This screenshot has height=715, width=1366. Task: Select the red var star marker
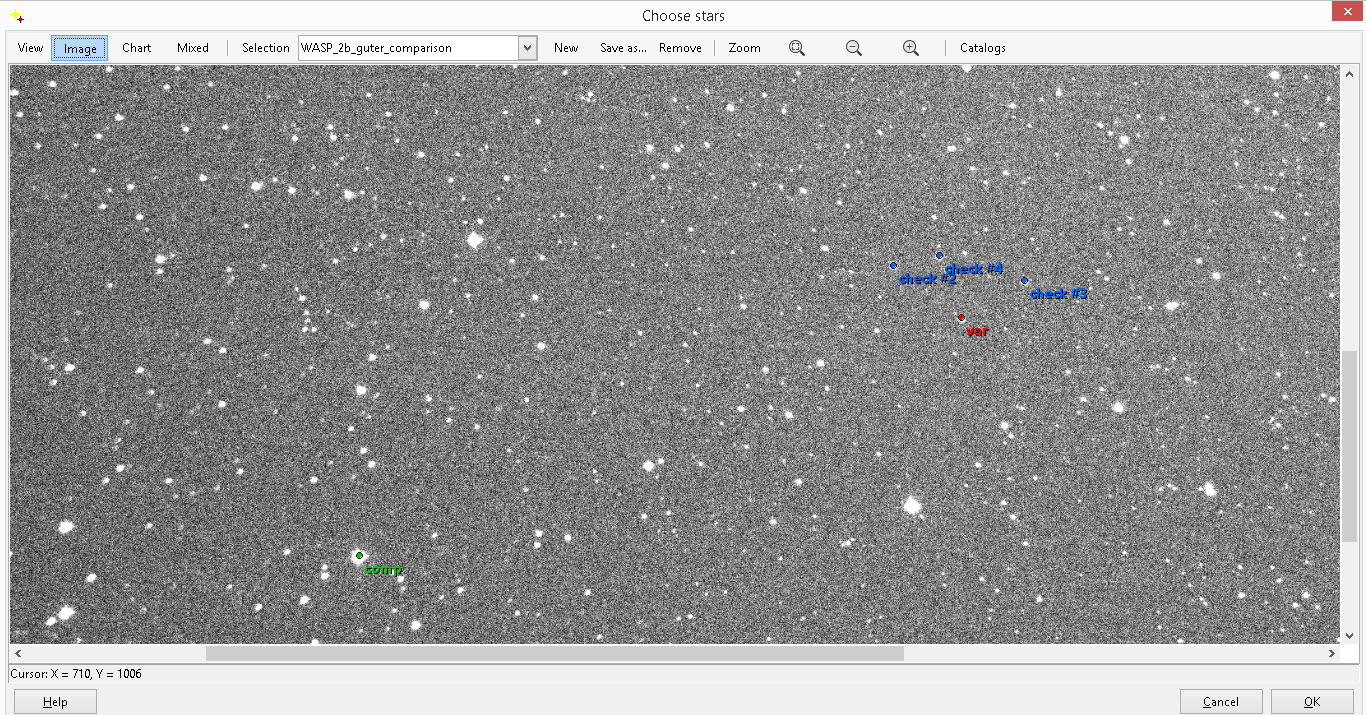click(962, 318)
